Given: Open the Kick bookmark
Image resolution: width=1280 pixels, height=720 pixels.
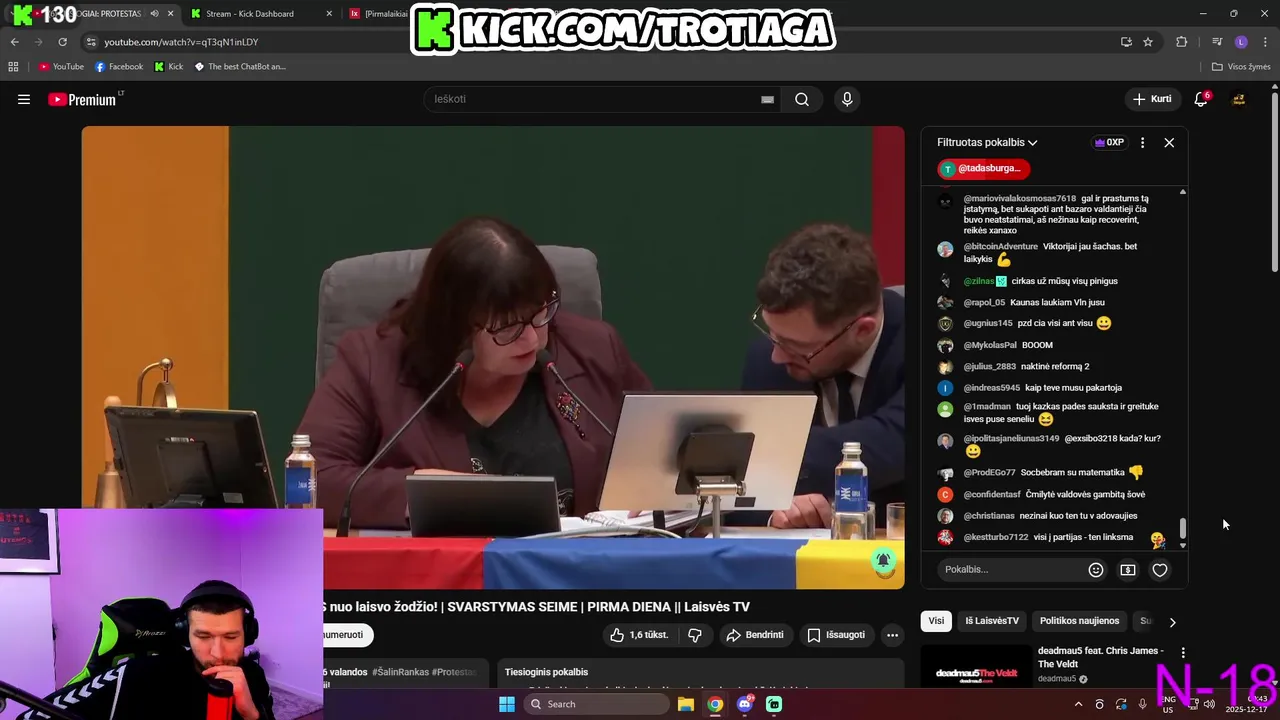Looking at the screenshot, I should (x=169, y=67).
